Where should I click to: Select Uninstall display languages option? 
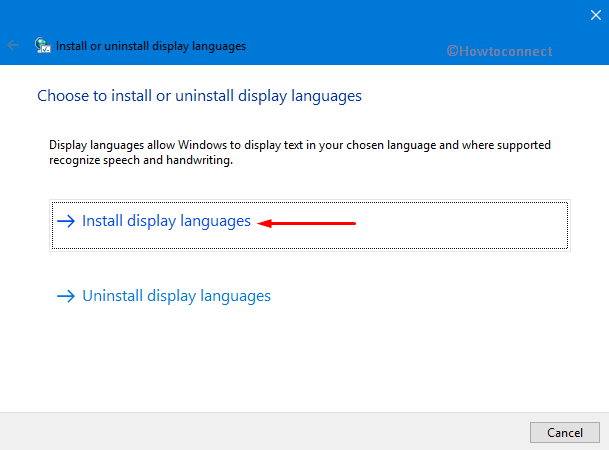176,296
